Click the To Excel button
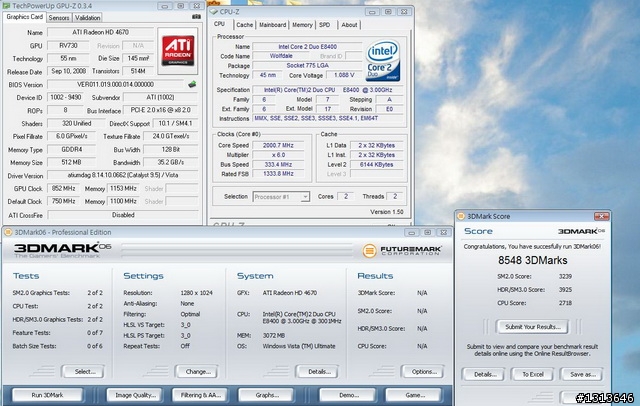The image size is (640, 406). pos(532,374)
